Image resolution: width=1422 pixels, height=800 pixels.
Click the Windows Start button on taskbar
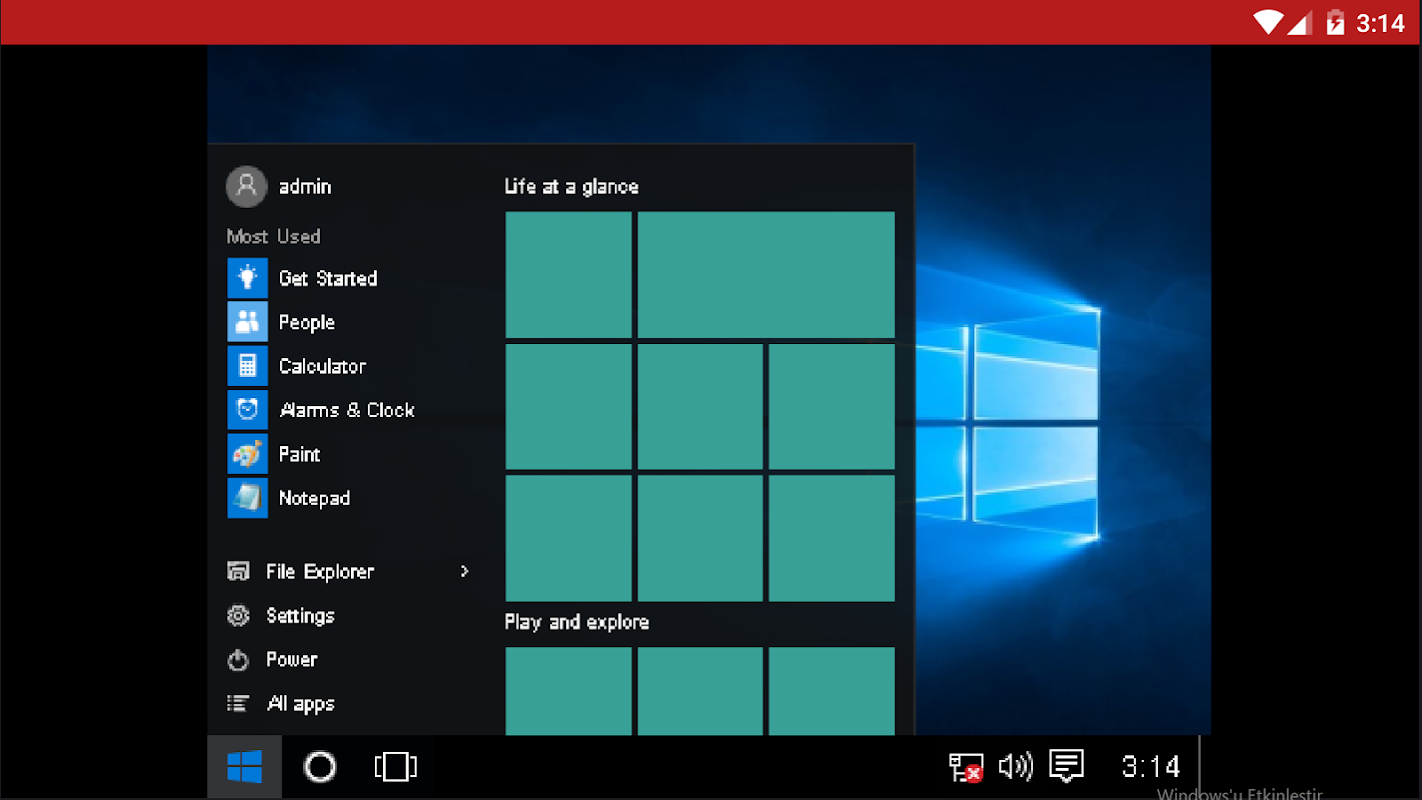click(x=245, y=767)
